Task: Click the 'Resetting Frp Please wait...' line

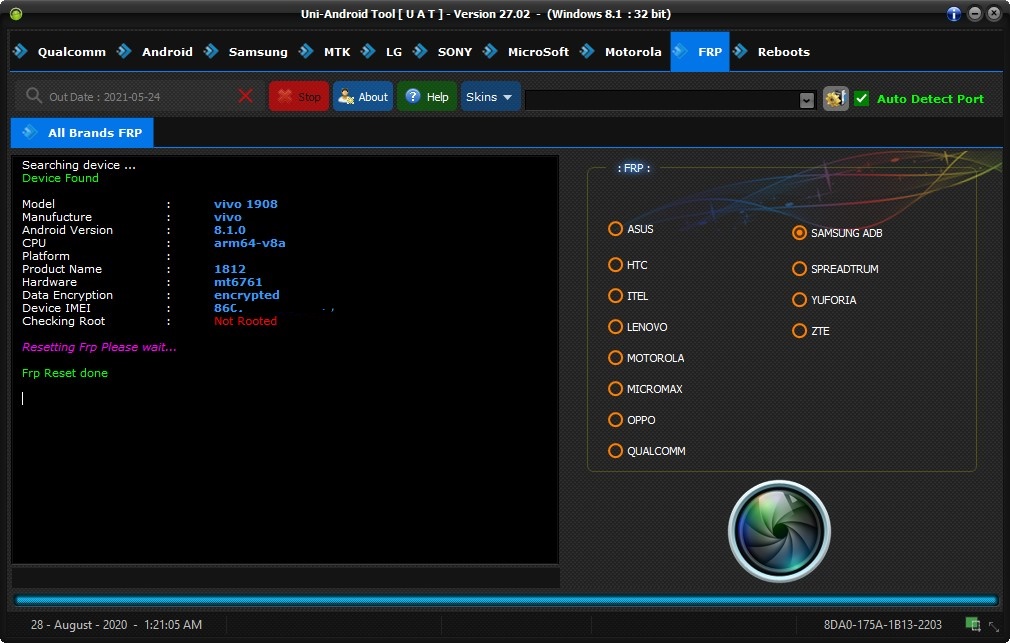Action: pos(99,347)
